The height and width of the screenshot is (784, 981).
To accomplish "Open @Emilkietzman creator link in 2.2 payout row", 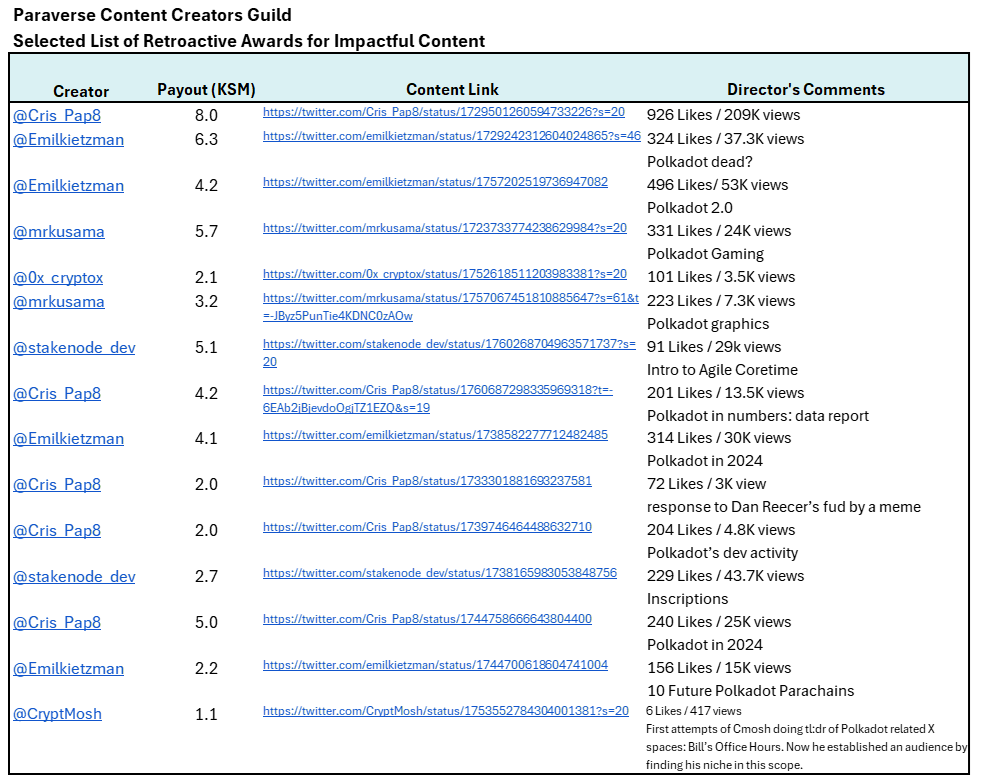I will pos(69,669).
